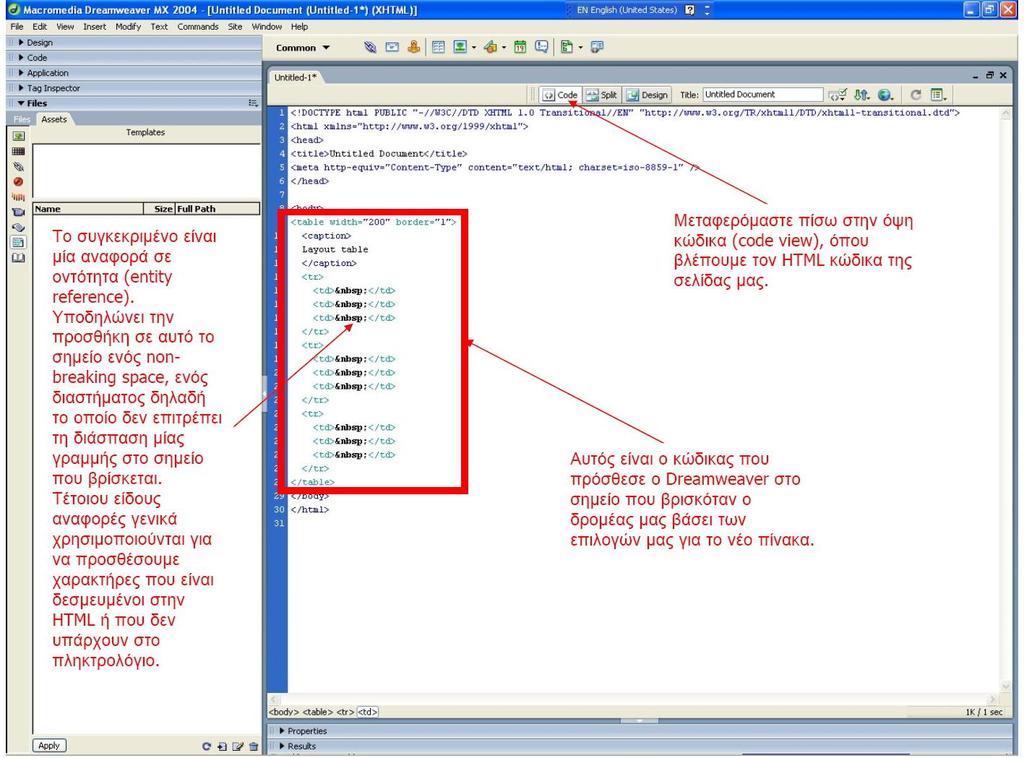Open the Files panel options menu icon
Screen dimensions: 1024x758
coord(253,103)
